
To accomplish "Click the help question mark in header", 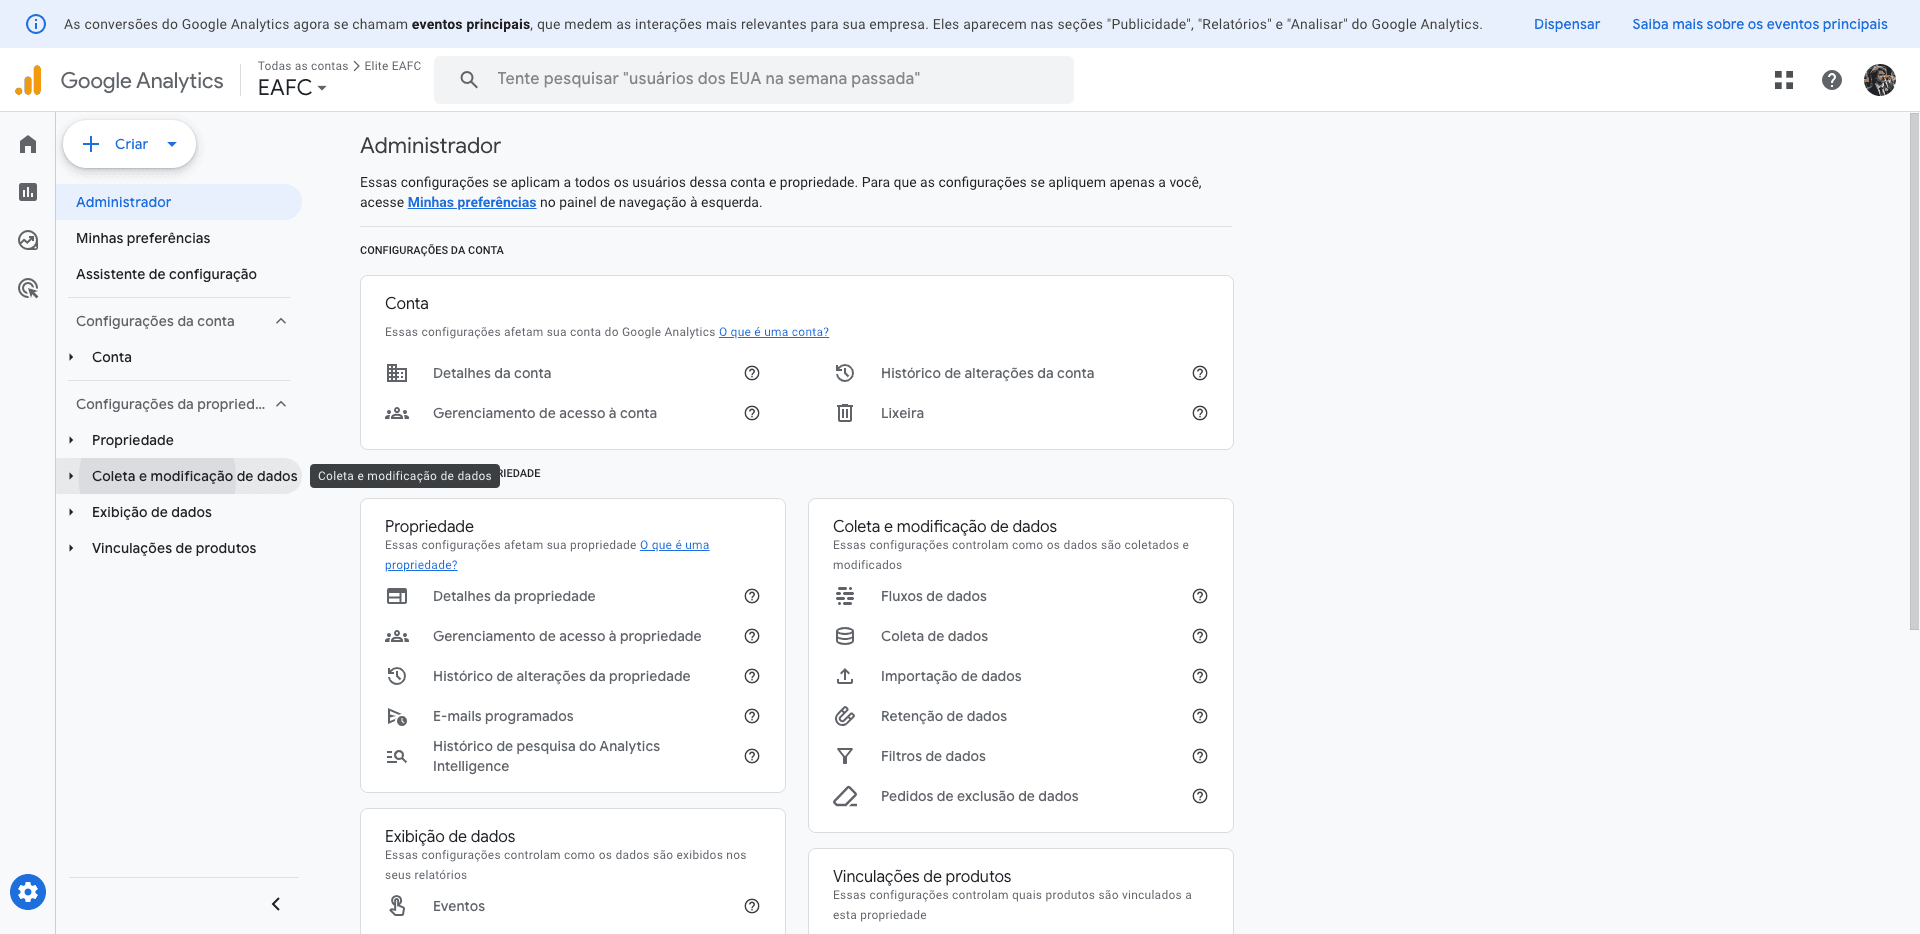I will tap(1832, 80).
